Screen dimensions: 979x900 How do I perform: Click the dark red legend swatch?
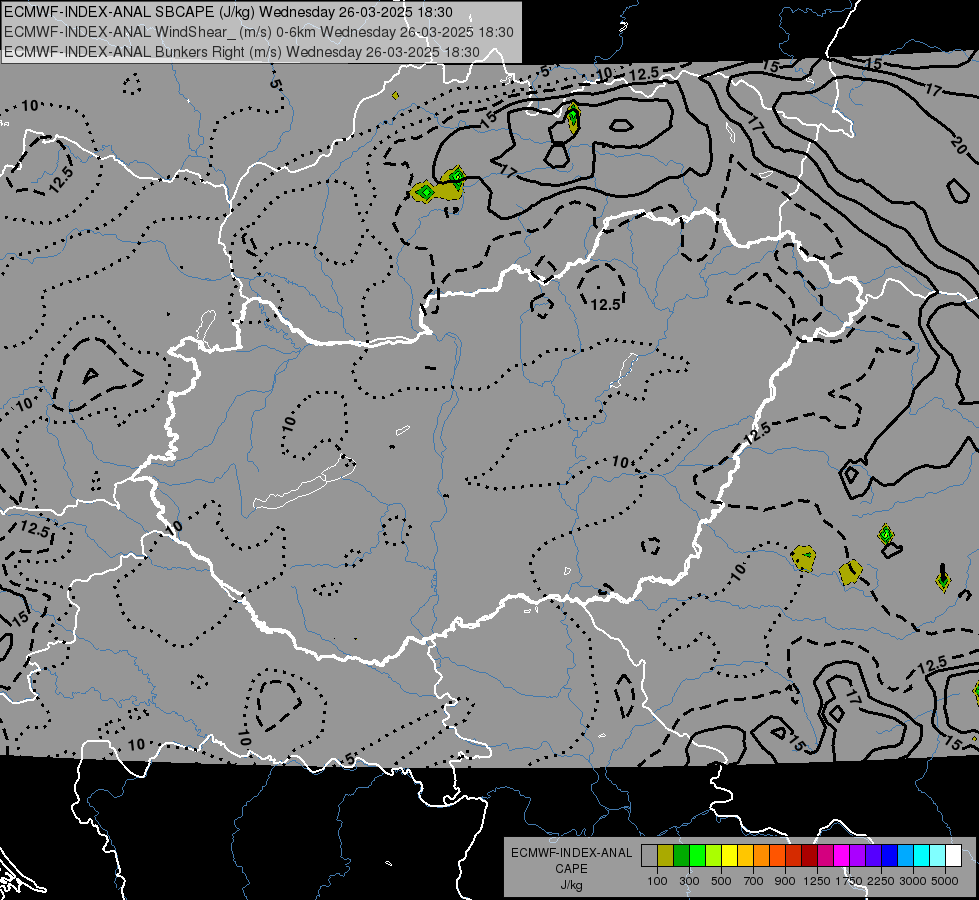point(809,855)
